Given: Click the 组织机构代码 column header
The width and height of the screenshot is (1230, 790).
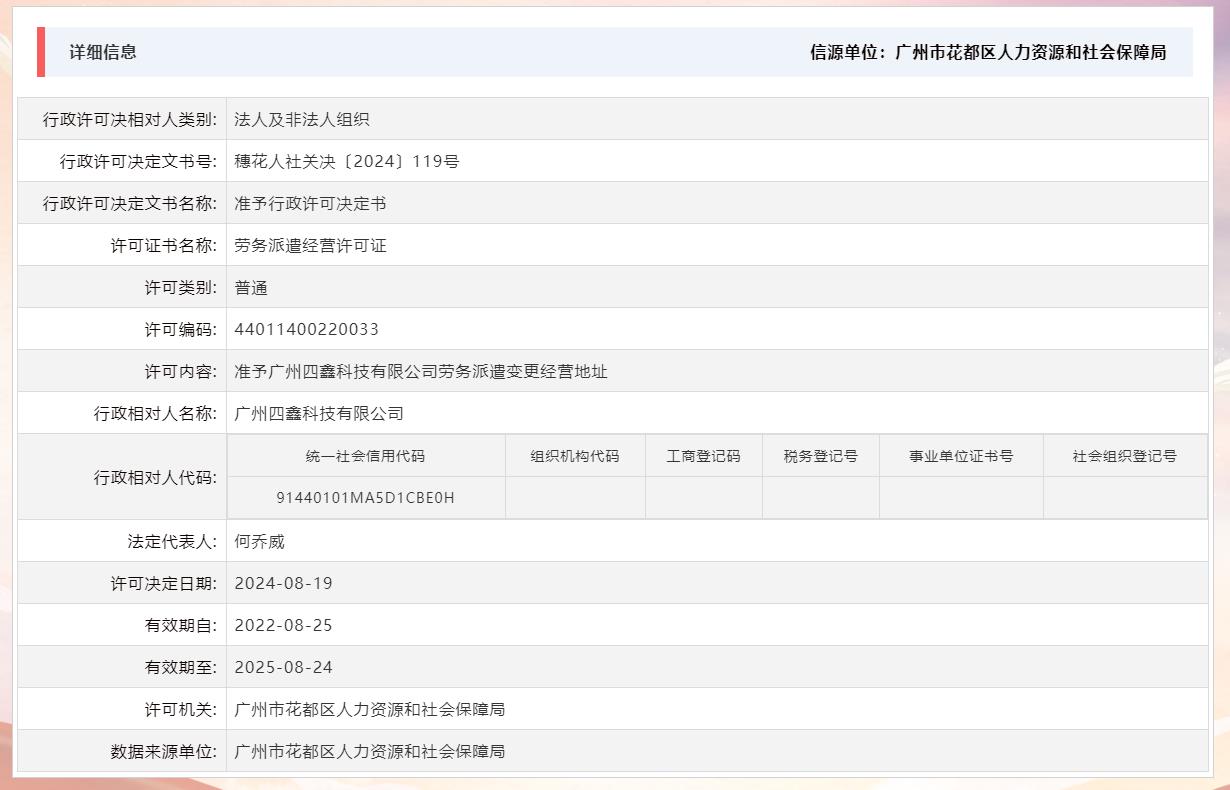Looking at the screenshot, I should click(575, 456).
